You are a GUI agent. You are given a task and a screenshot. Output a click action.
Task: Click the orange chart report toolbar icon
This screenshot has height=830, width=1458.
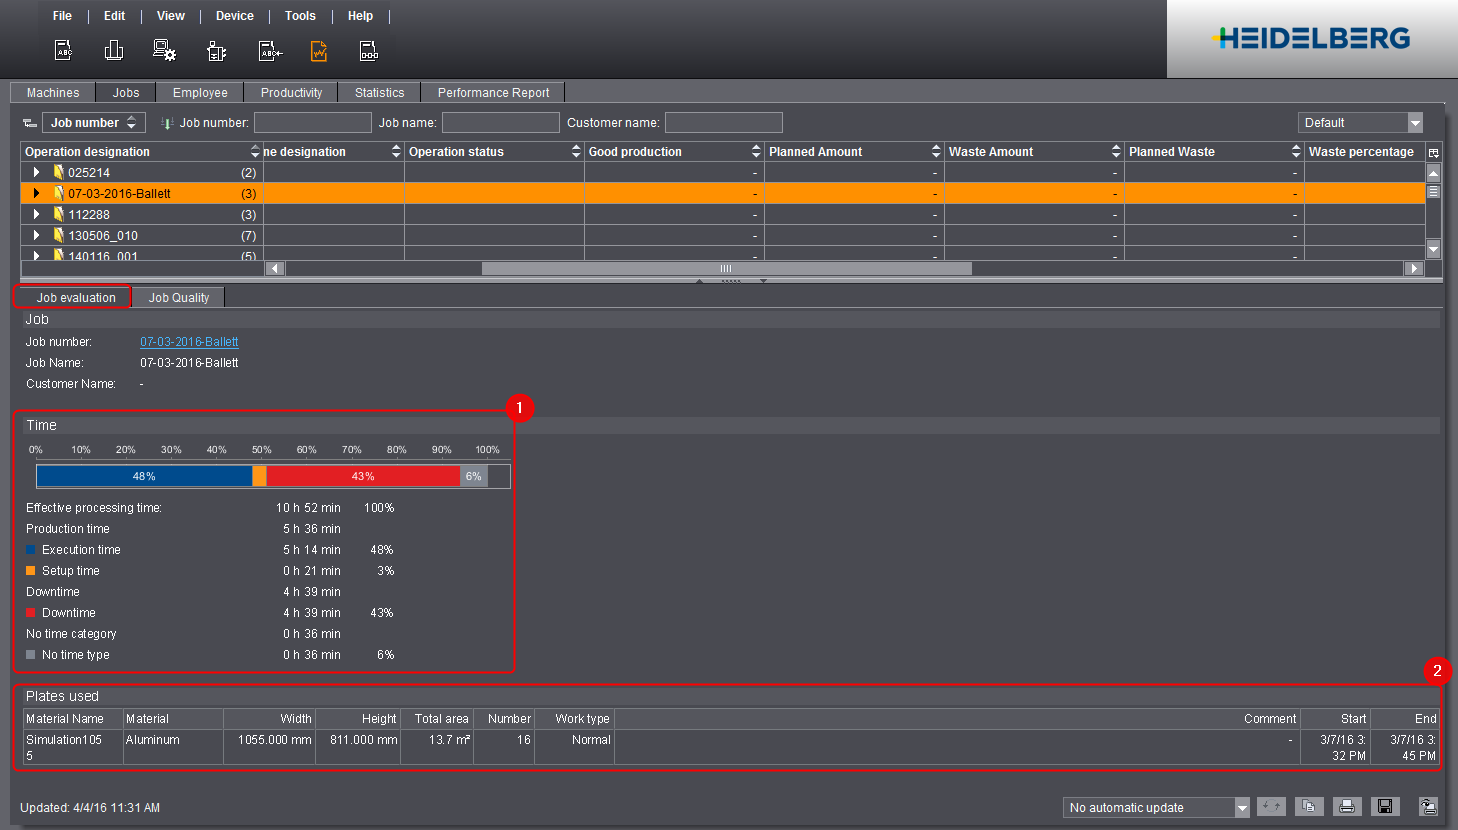tap(319, 51)
